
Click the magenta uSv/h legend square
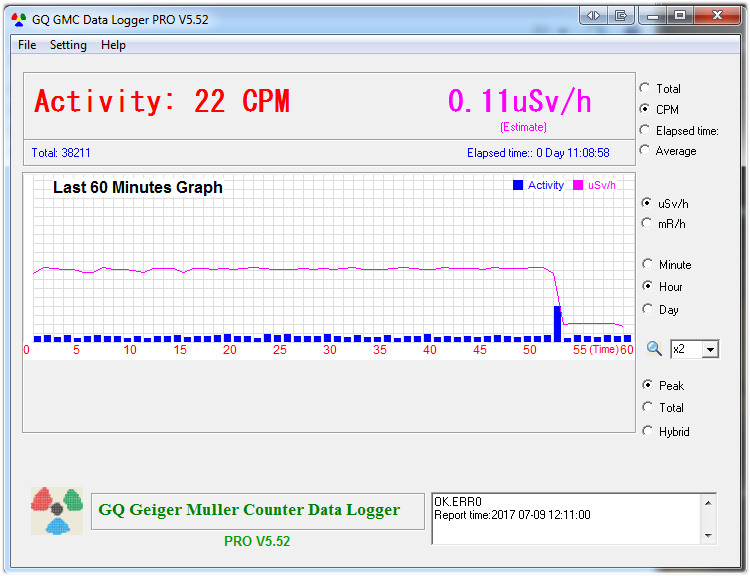coord(578,185)
